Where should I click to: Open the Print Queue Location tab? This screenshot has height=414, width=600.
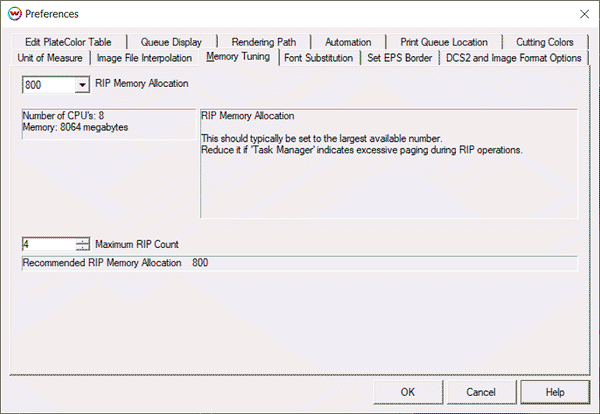(x=444, y=42)
